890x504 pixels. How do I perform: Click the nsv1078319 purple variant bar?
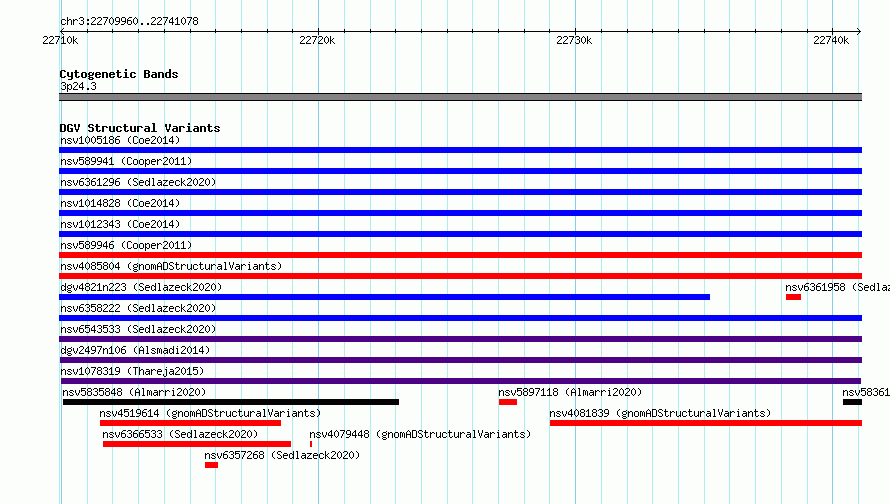461,381
